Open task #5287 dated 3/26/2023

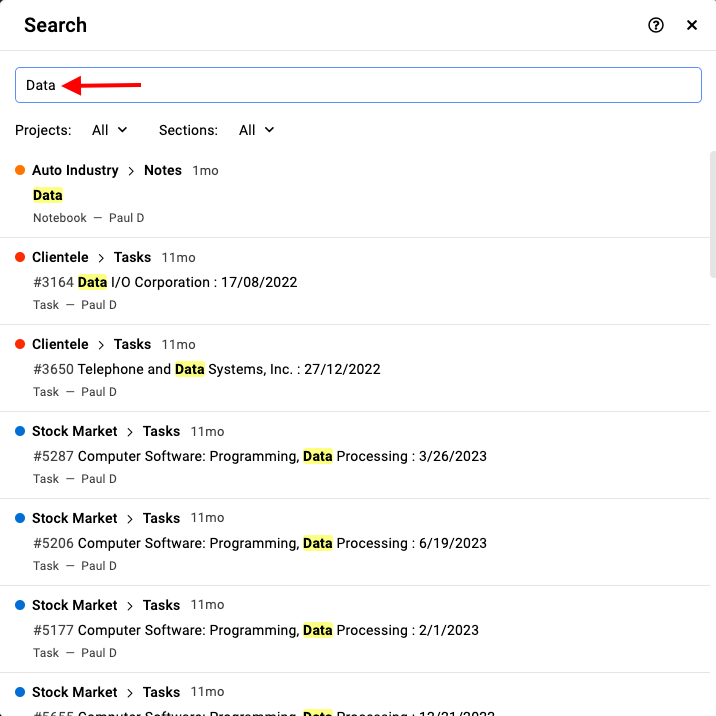tap(260, 456)
